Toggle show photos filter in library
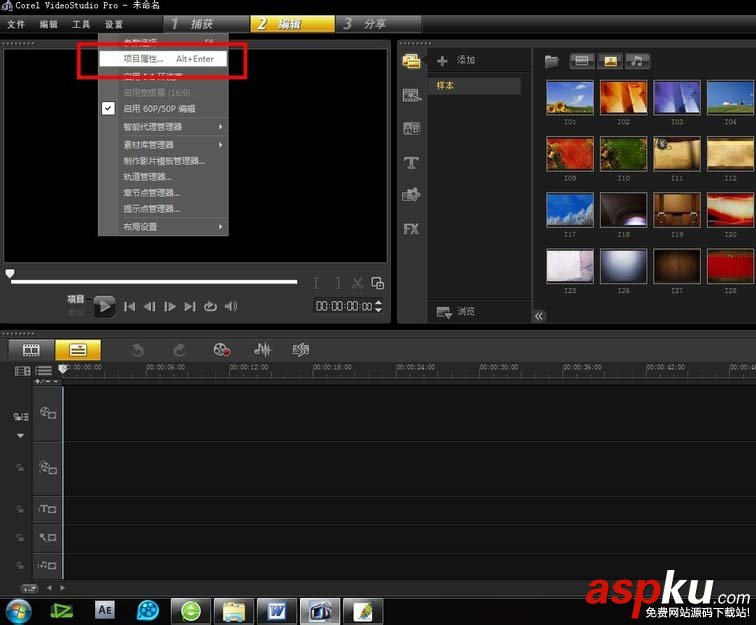This screenshot has height=625, width=756. point(610,61)
